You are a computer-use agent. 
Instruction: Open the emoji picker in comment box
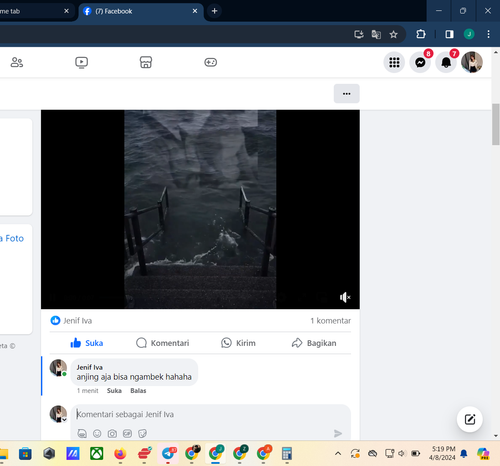click(97, 433)
